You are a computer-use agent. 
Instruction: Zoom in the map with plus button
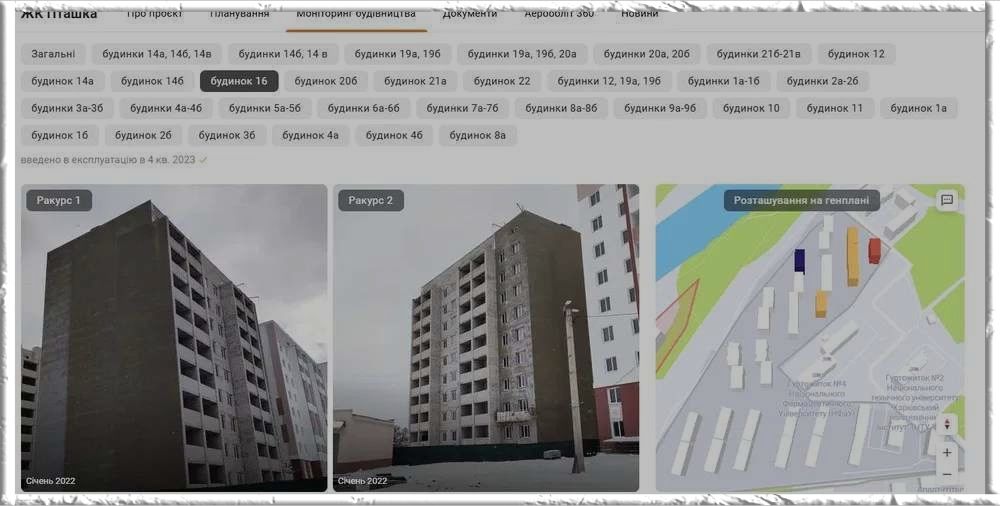coord(946,452)
